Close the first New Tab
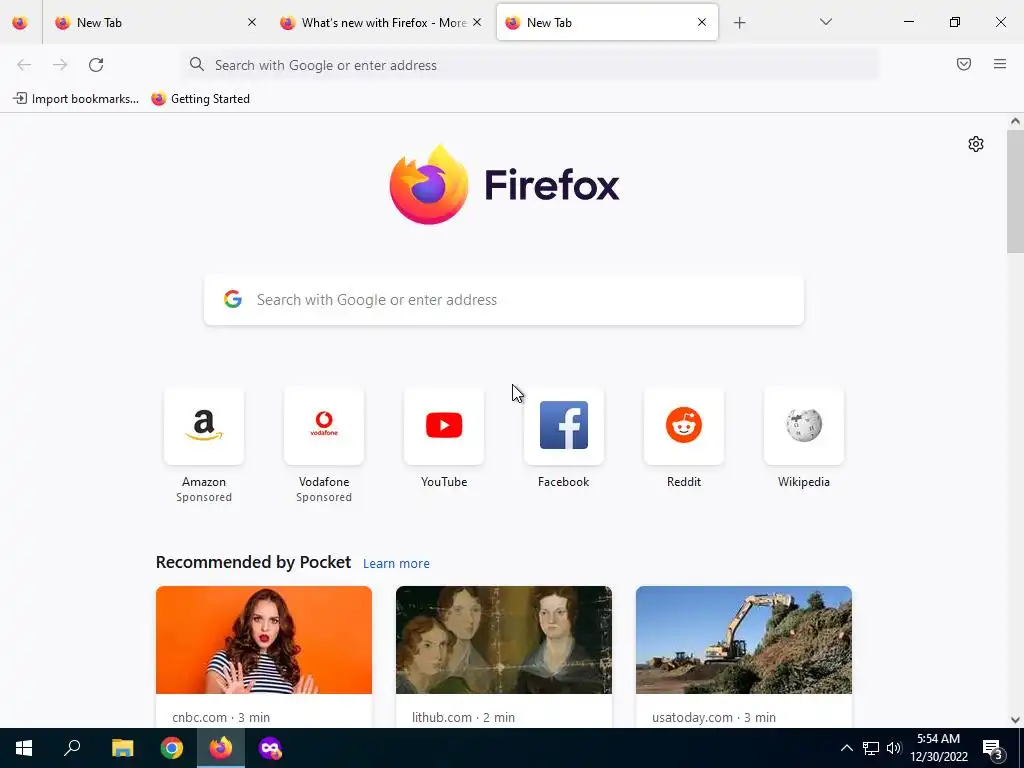The width and height of the screenshot is (1024, 768). [x=252, y=22]
